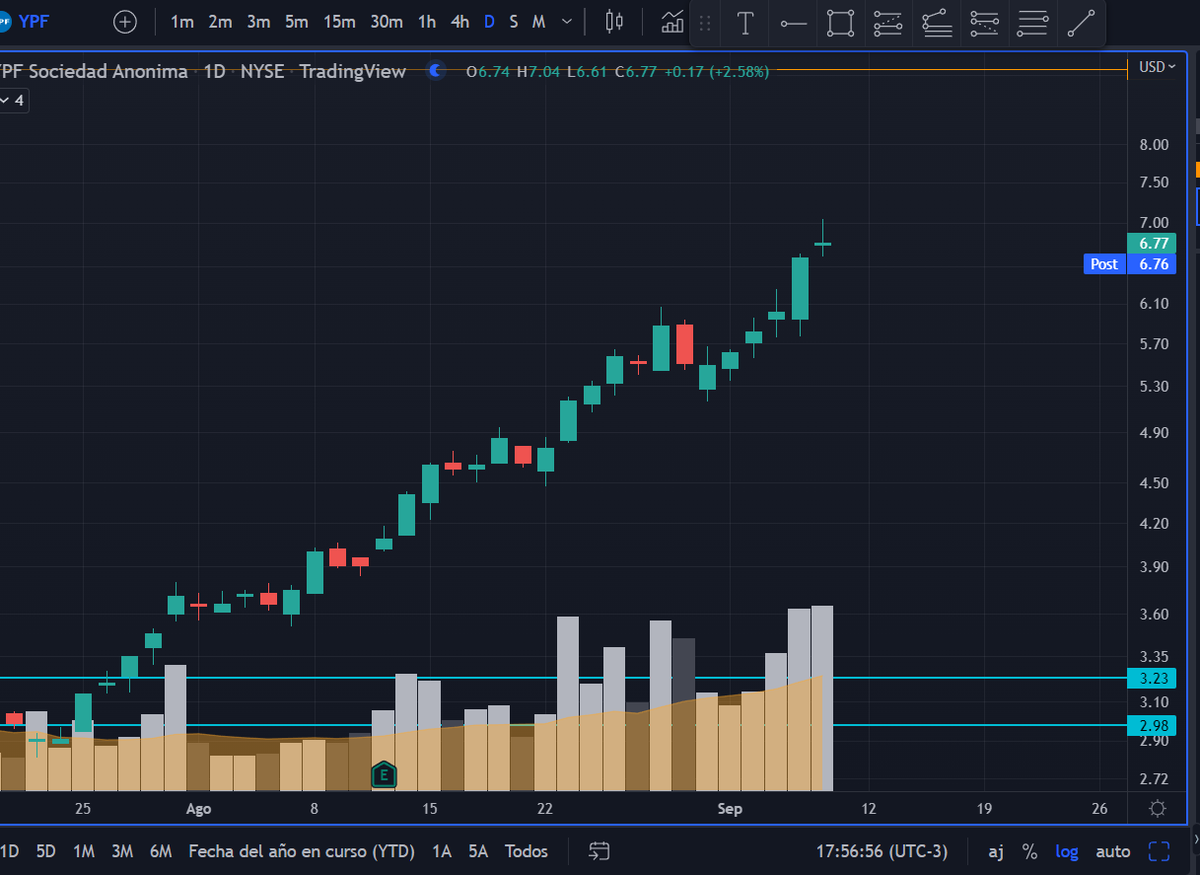
Task: Set the chart range to 1A
Action: (441, 851)
